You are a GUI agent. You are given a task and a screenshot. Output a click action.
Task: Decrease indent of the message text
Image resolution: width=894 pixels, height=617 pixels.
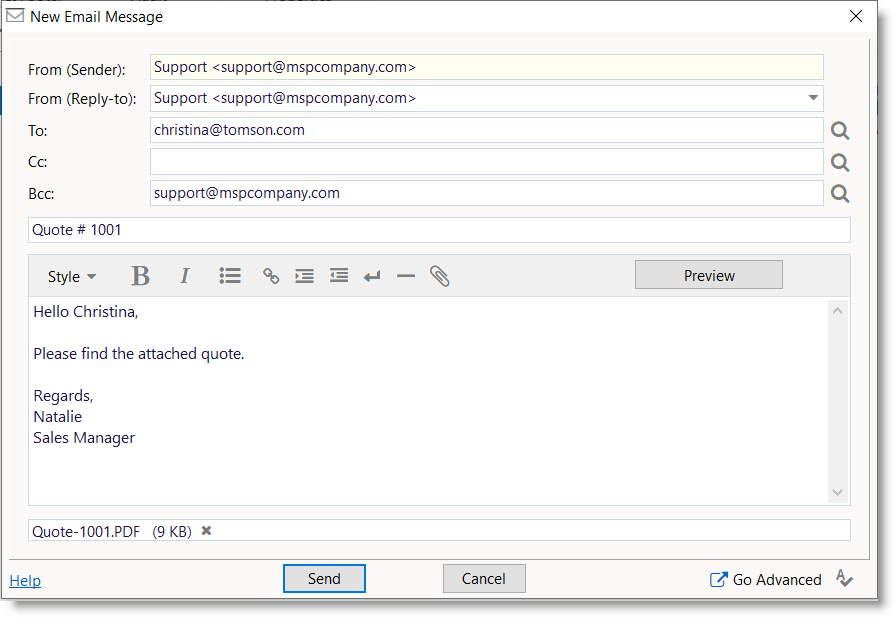point(339,276)
